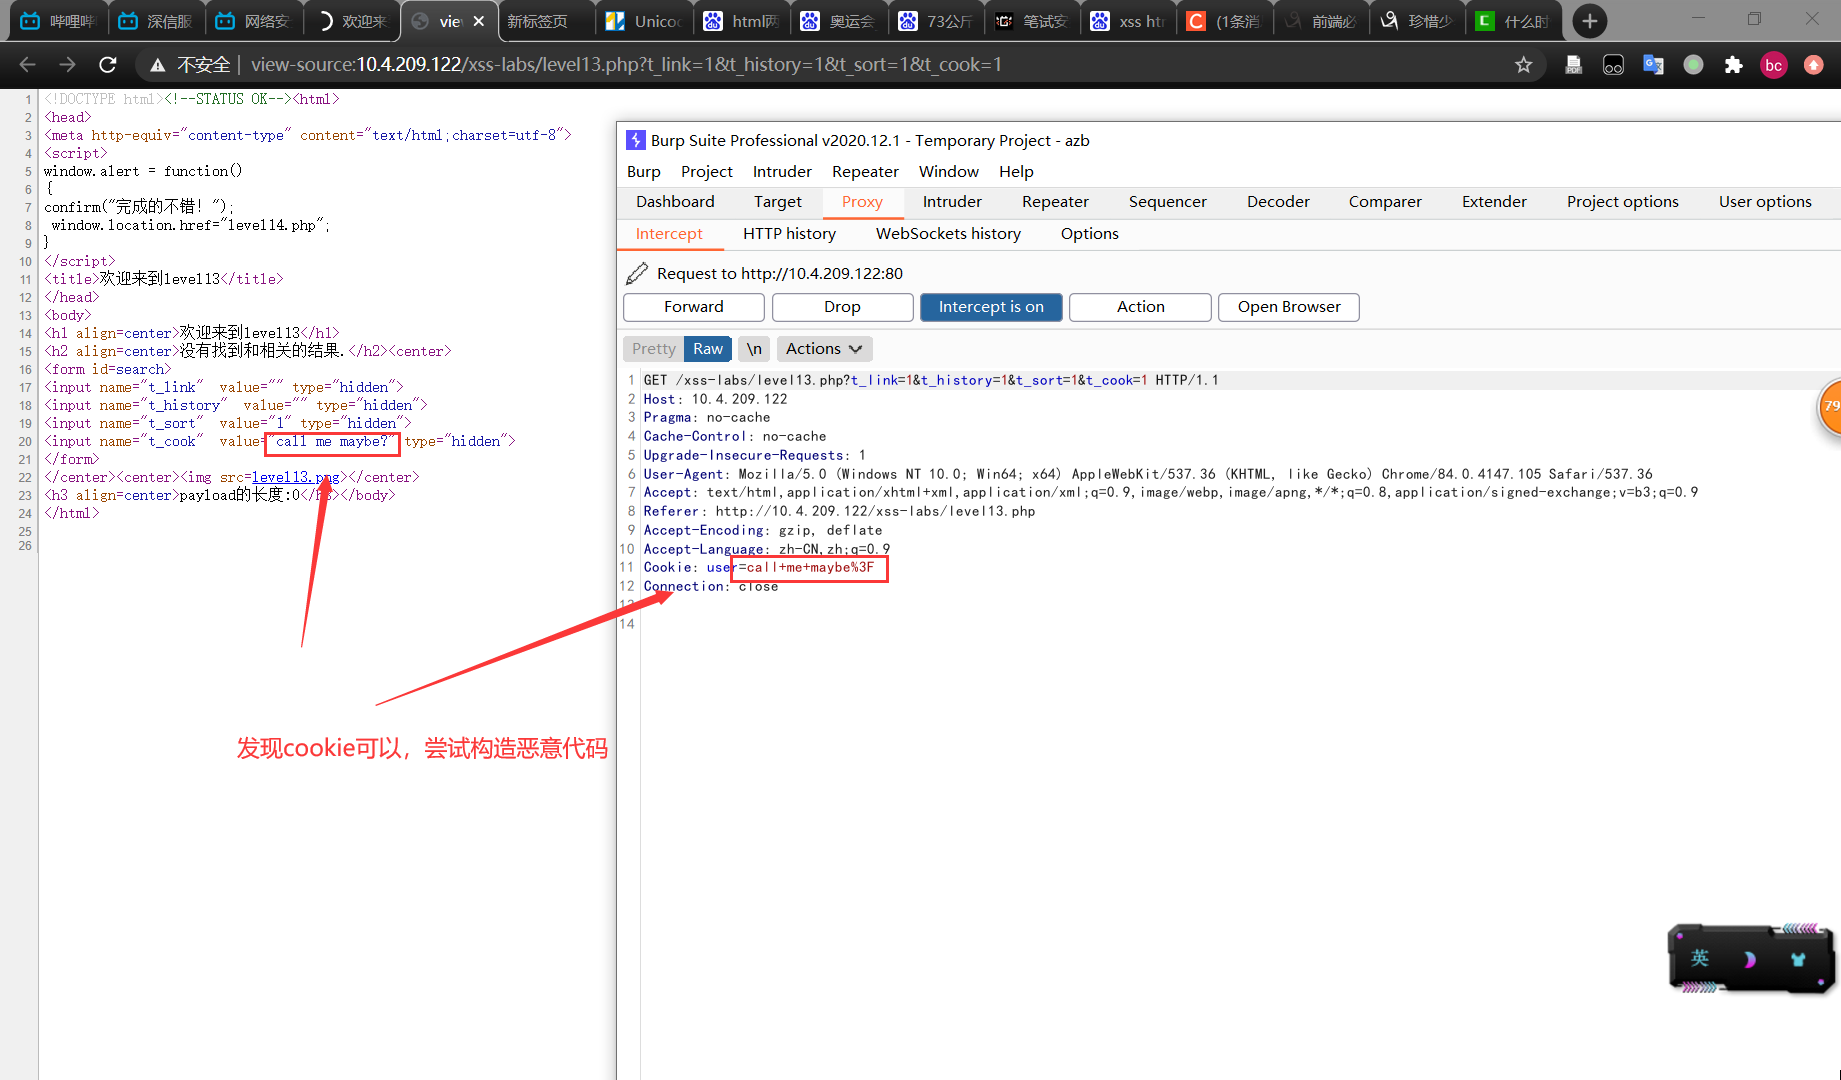Click the browser forward arrow
This screenshot has width=1841, height=1080.
(x=67, y=65)
